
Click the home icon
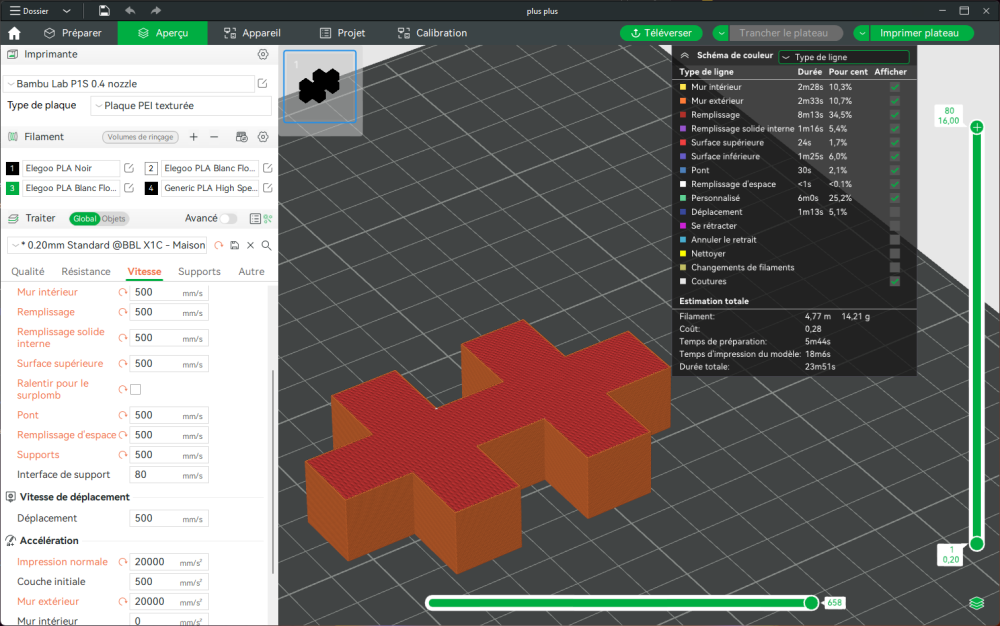14,33
